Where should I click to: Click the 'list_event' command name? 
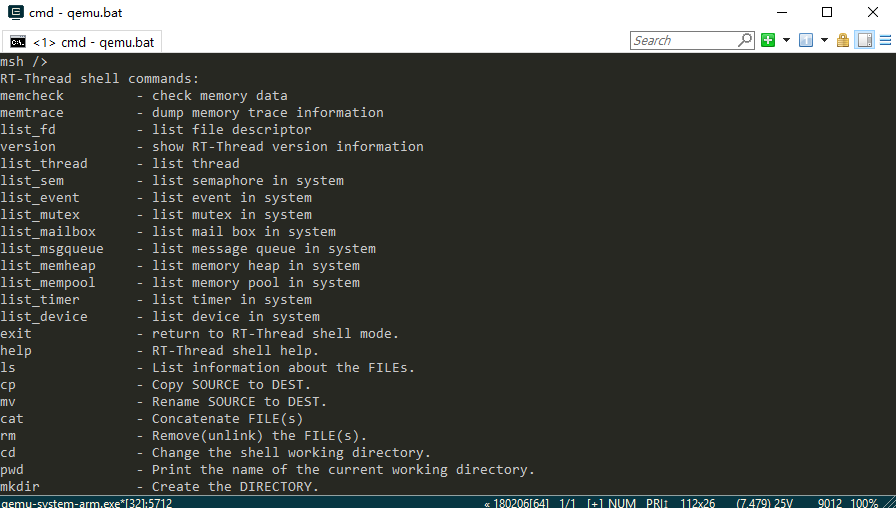(40, 198)
